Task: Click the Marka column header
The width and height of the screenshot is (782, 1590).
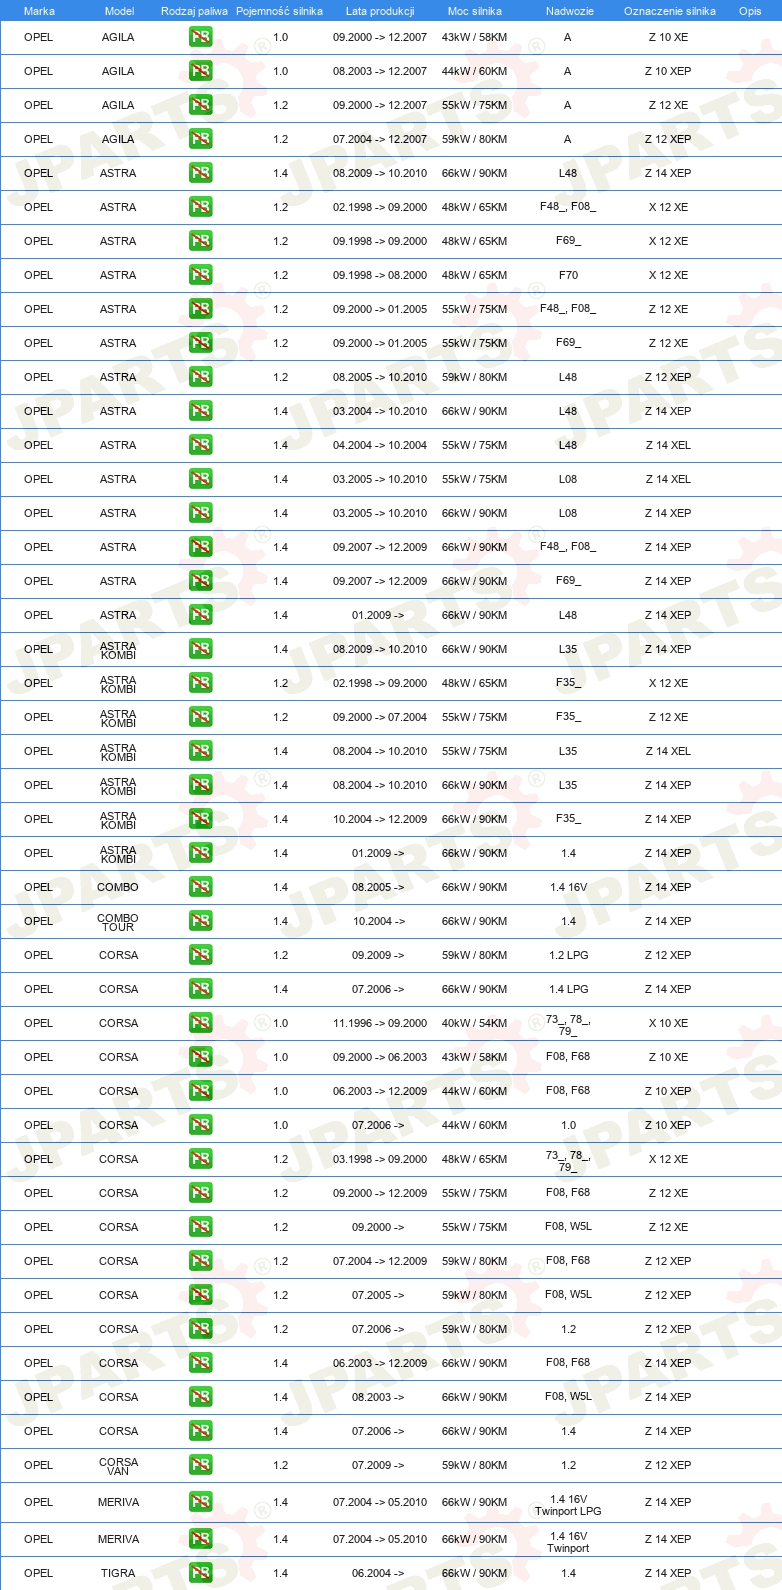Action: coord(39,11)
